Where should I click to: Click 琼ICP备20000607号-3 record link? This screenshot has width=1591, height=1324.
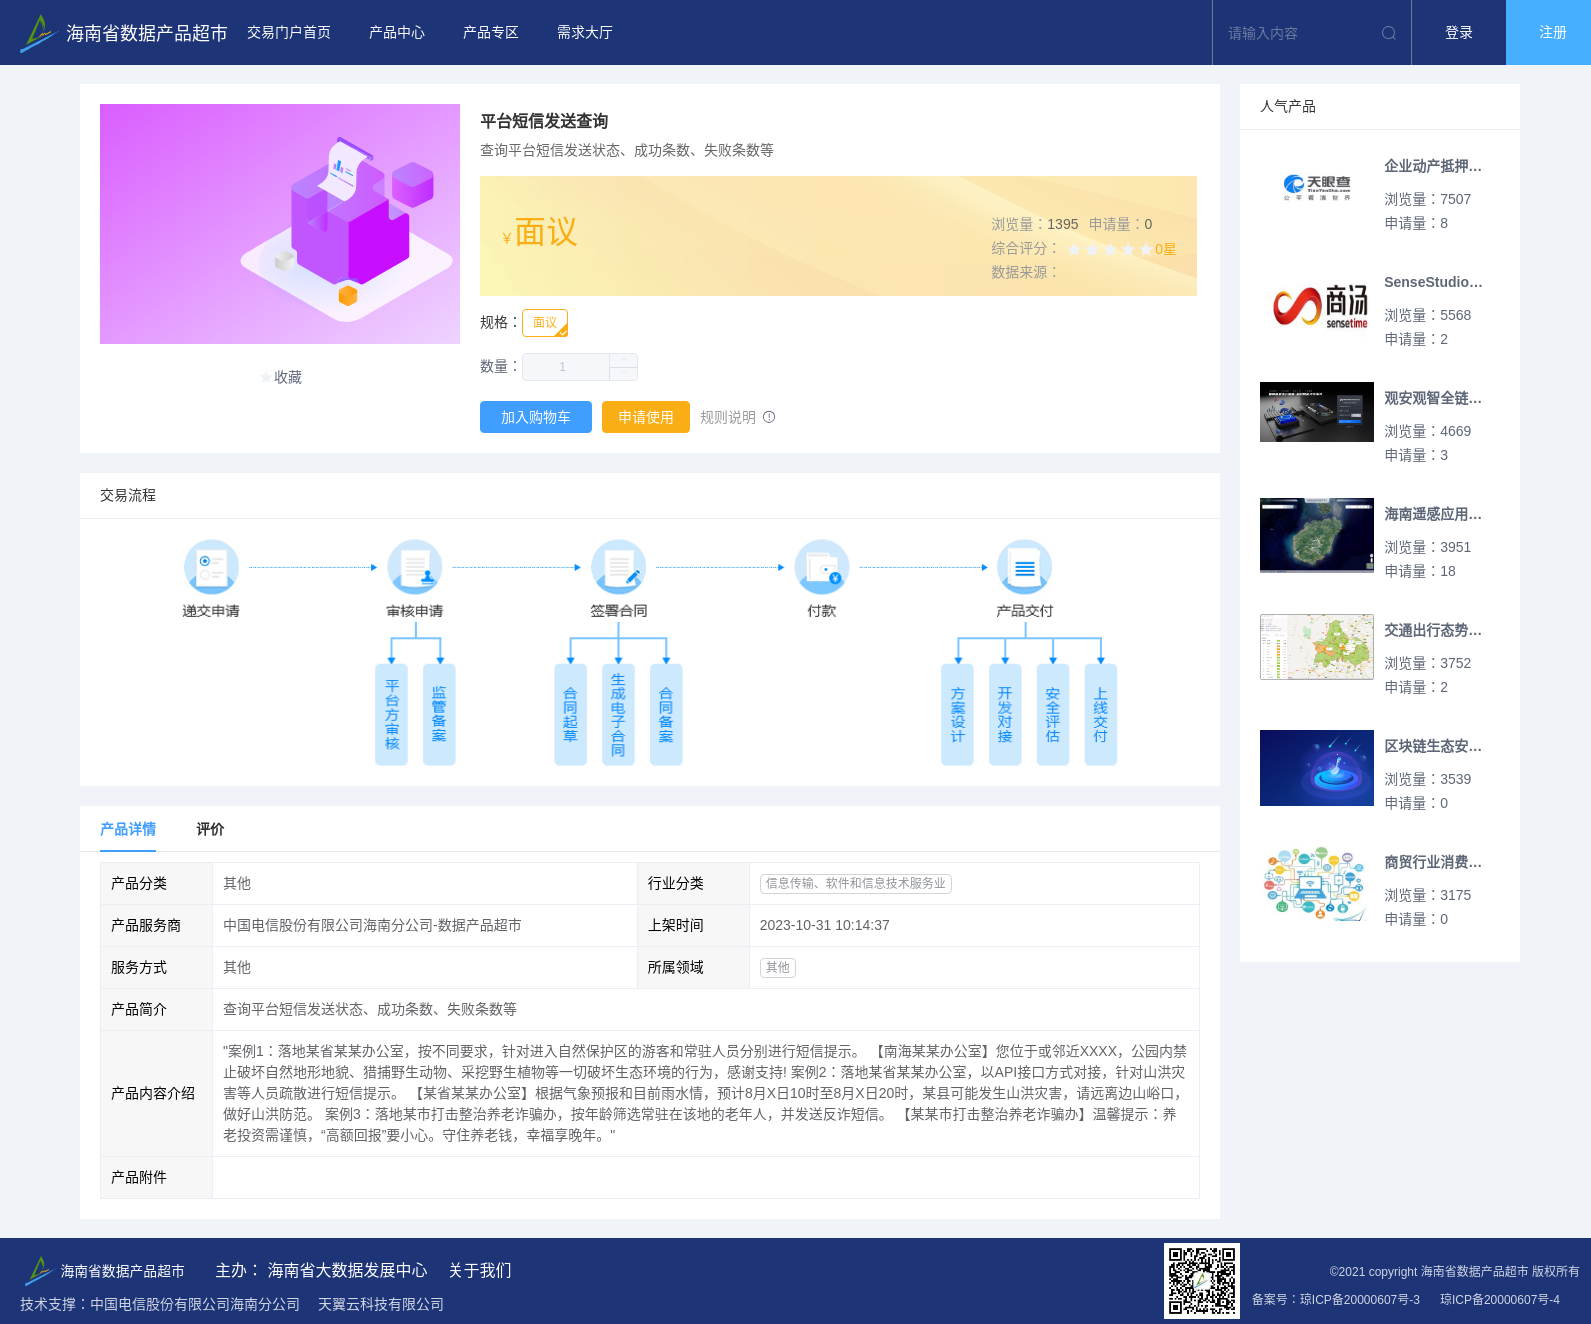(x=1359, y=1300)
